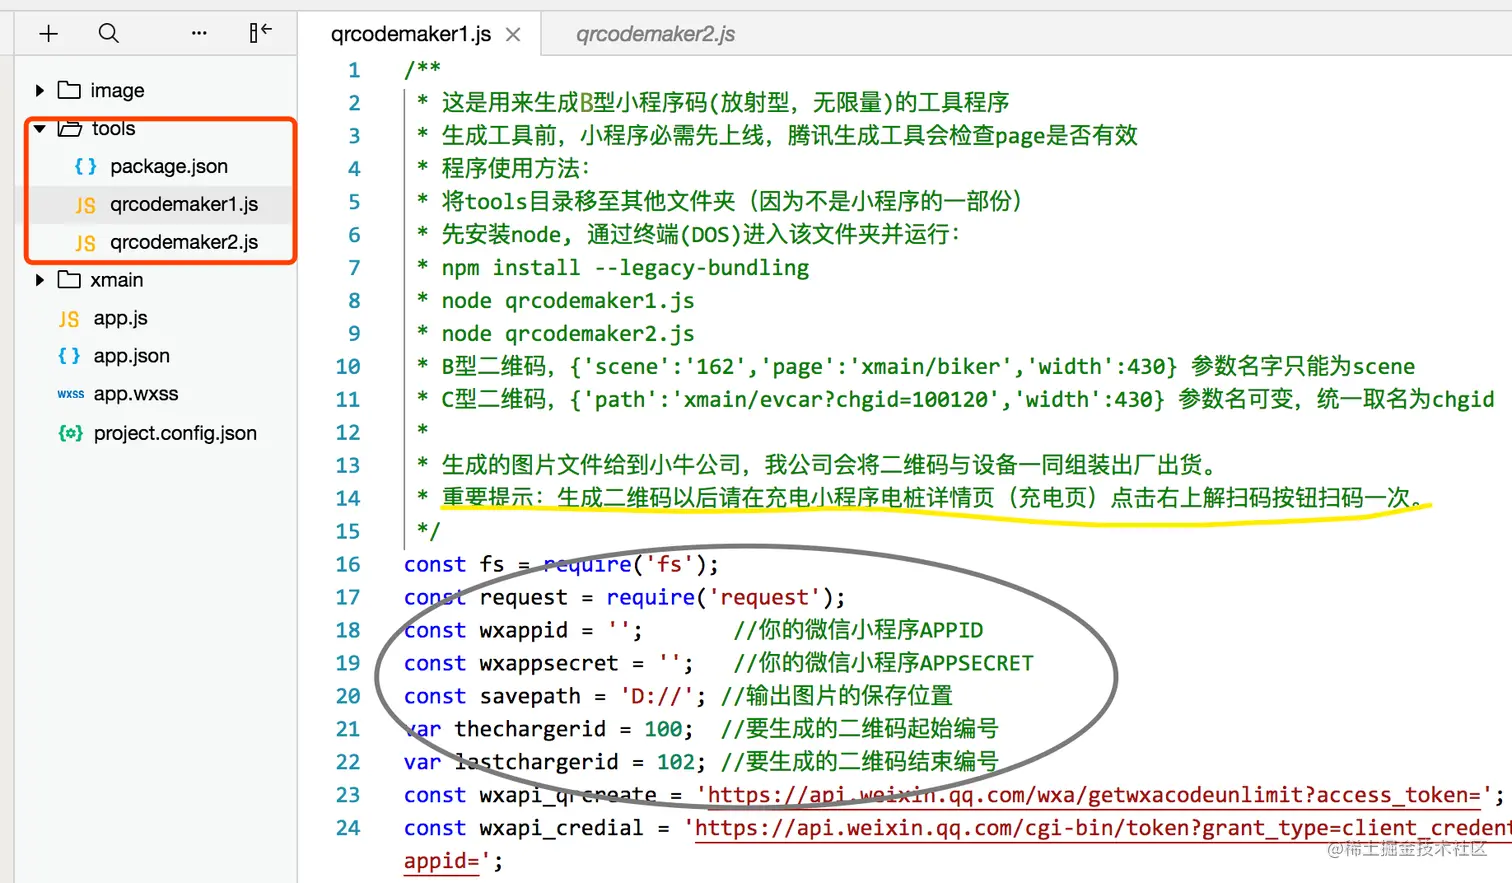
Task: Click the 'fs' string on line 16
Action: pyautogui.click(x=670, y=565)
